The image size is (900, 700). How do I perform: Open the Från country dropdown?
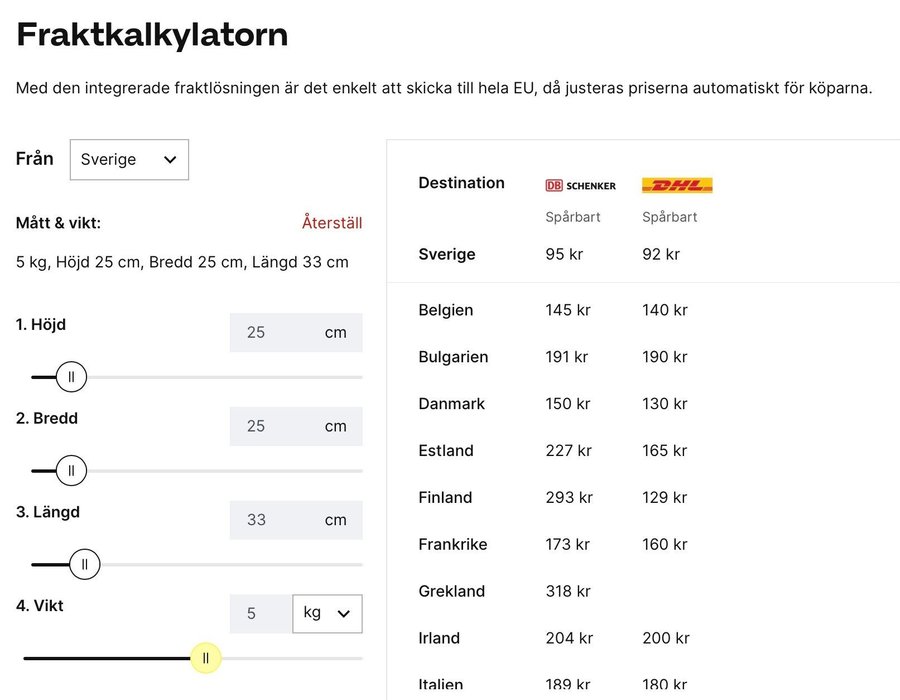129,160
